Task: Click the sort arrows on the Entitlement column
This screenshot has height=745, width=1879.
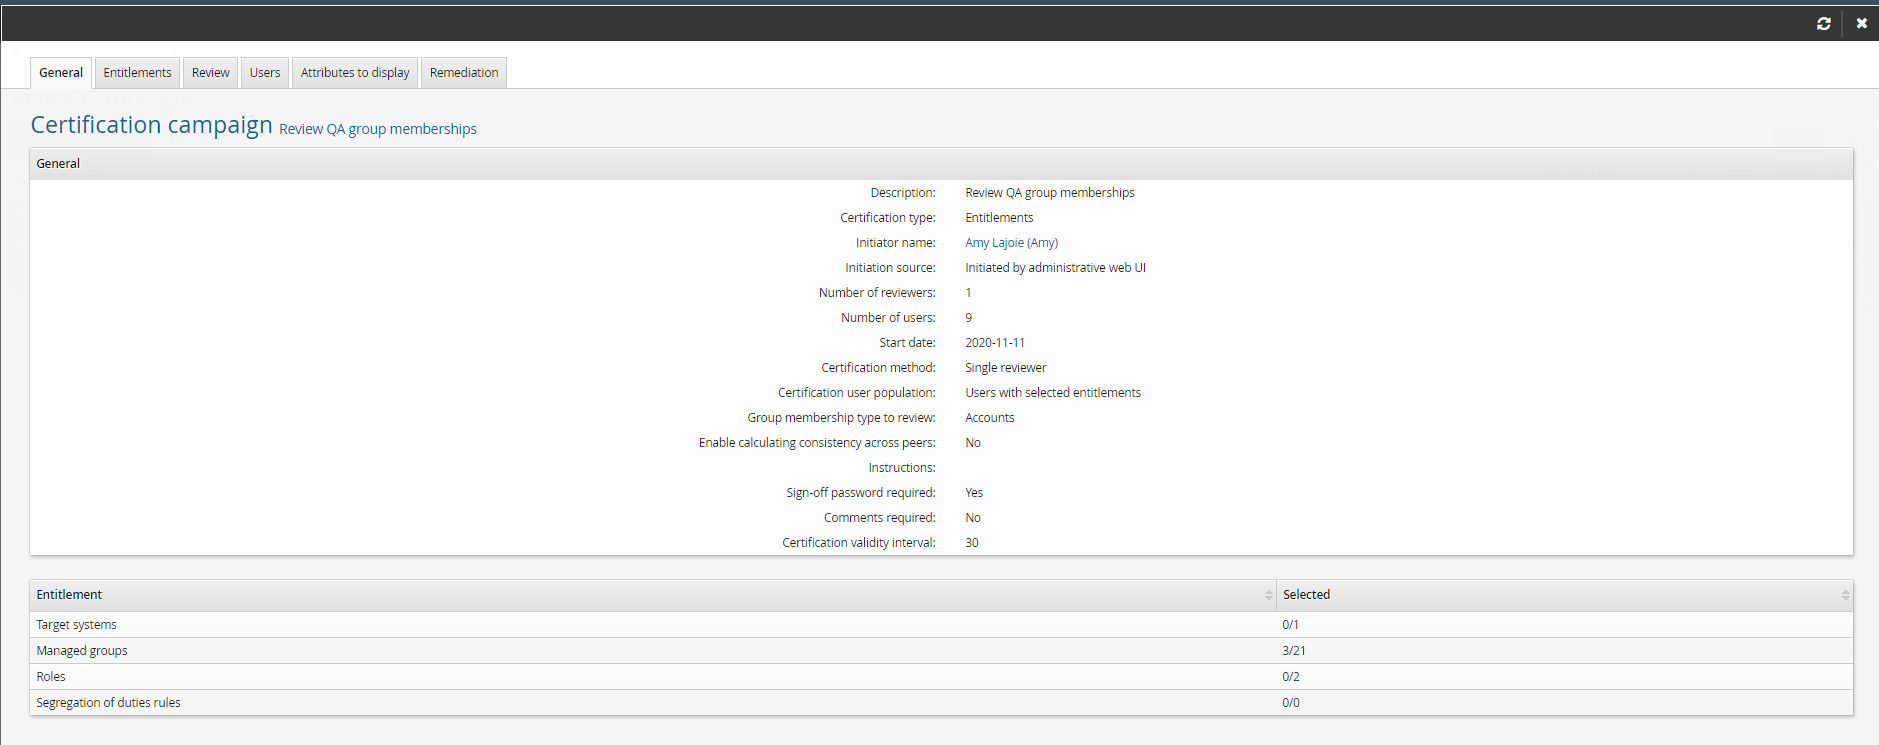Action: click(1268, 595)
